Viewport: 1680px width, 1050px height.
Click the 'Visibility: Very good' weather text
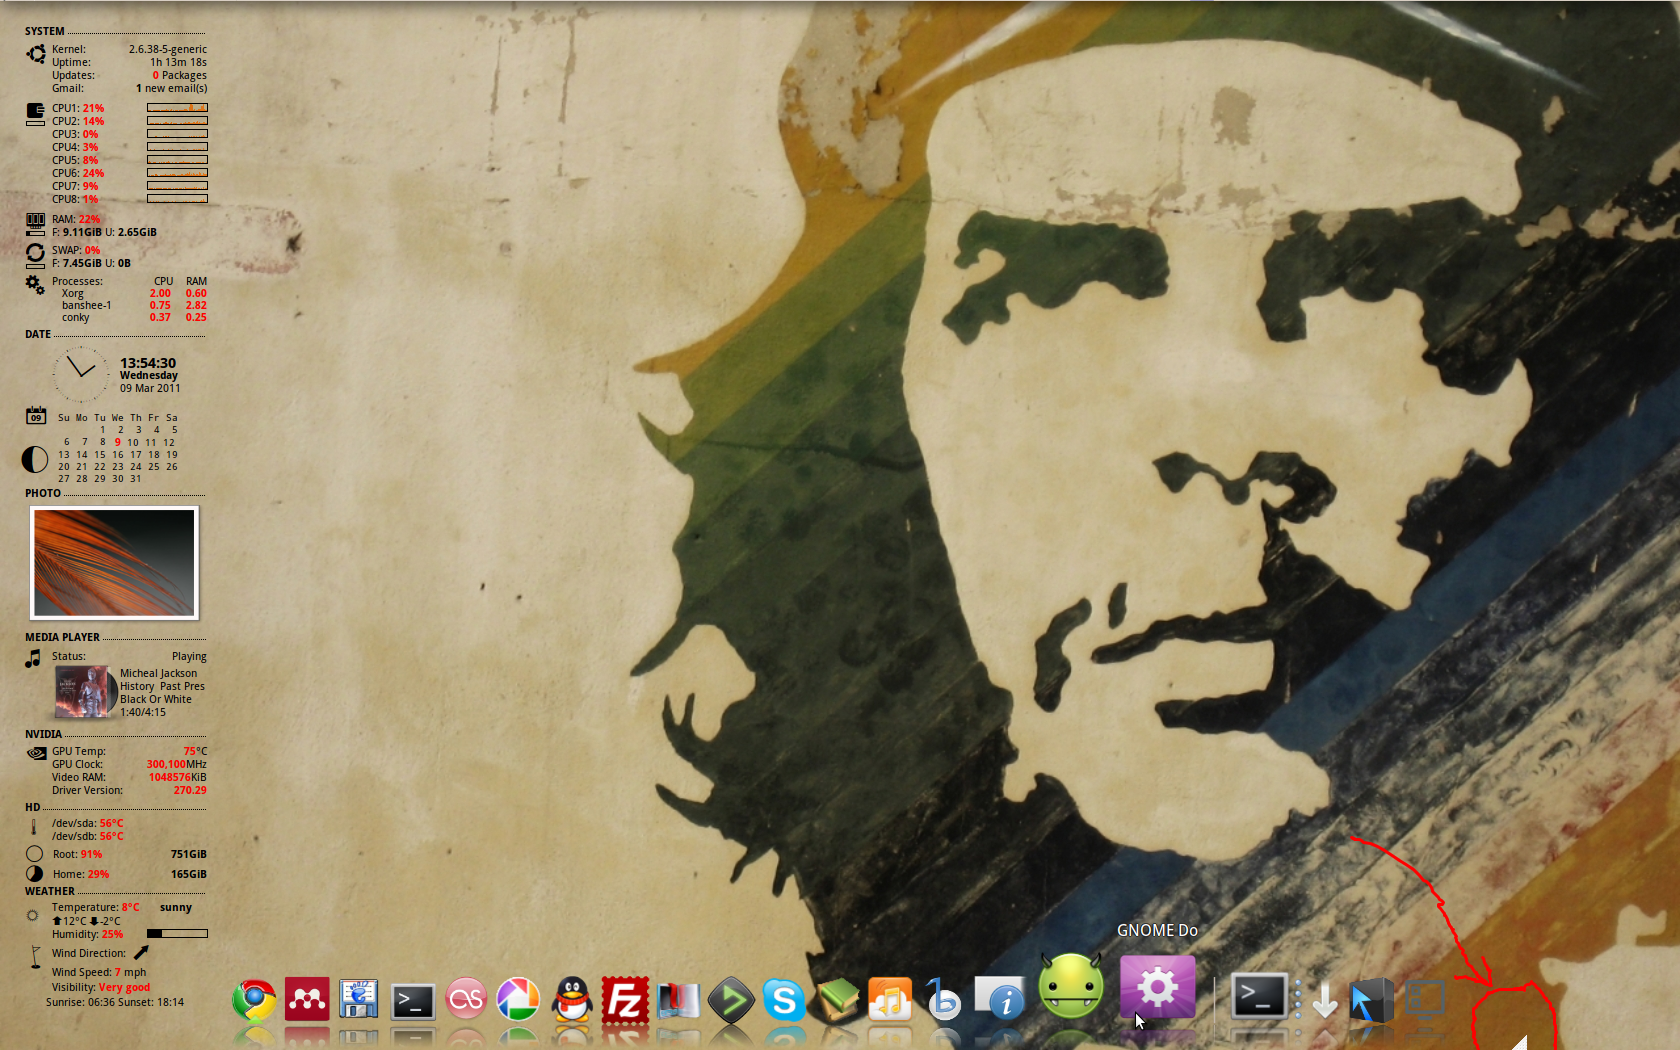(101, 987)
